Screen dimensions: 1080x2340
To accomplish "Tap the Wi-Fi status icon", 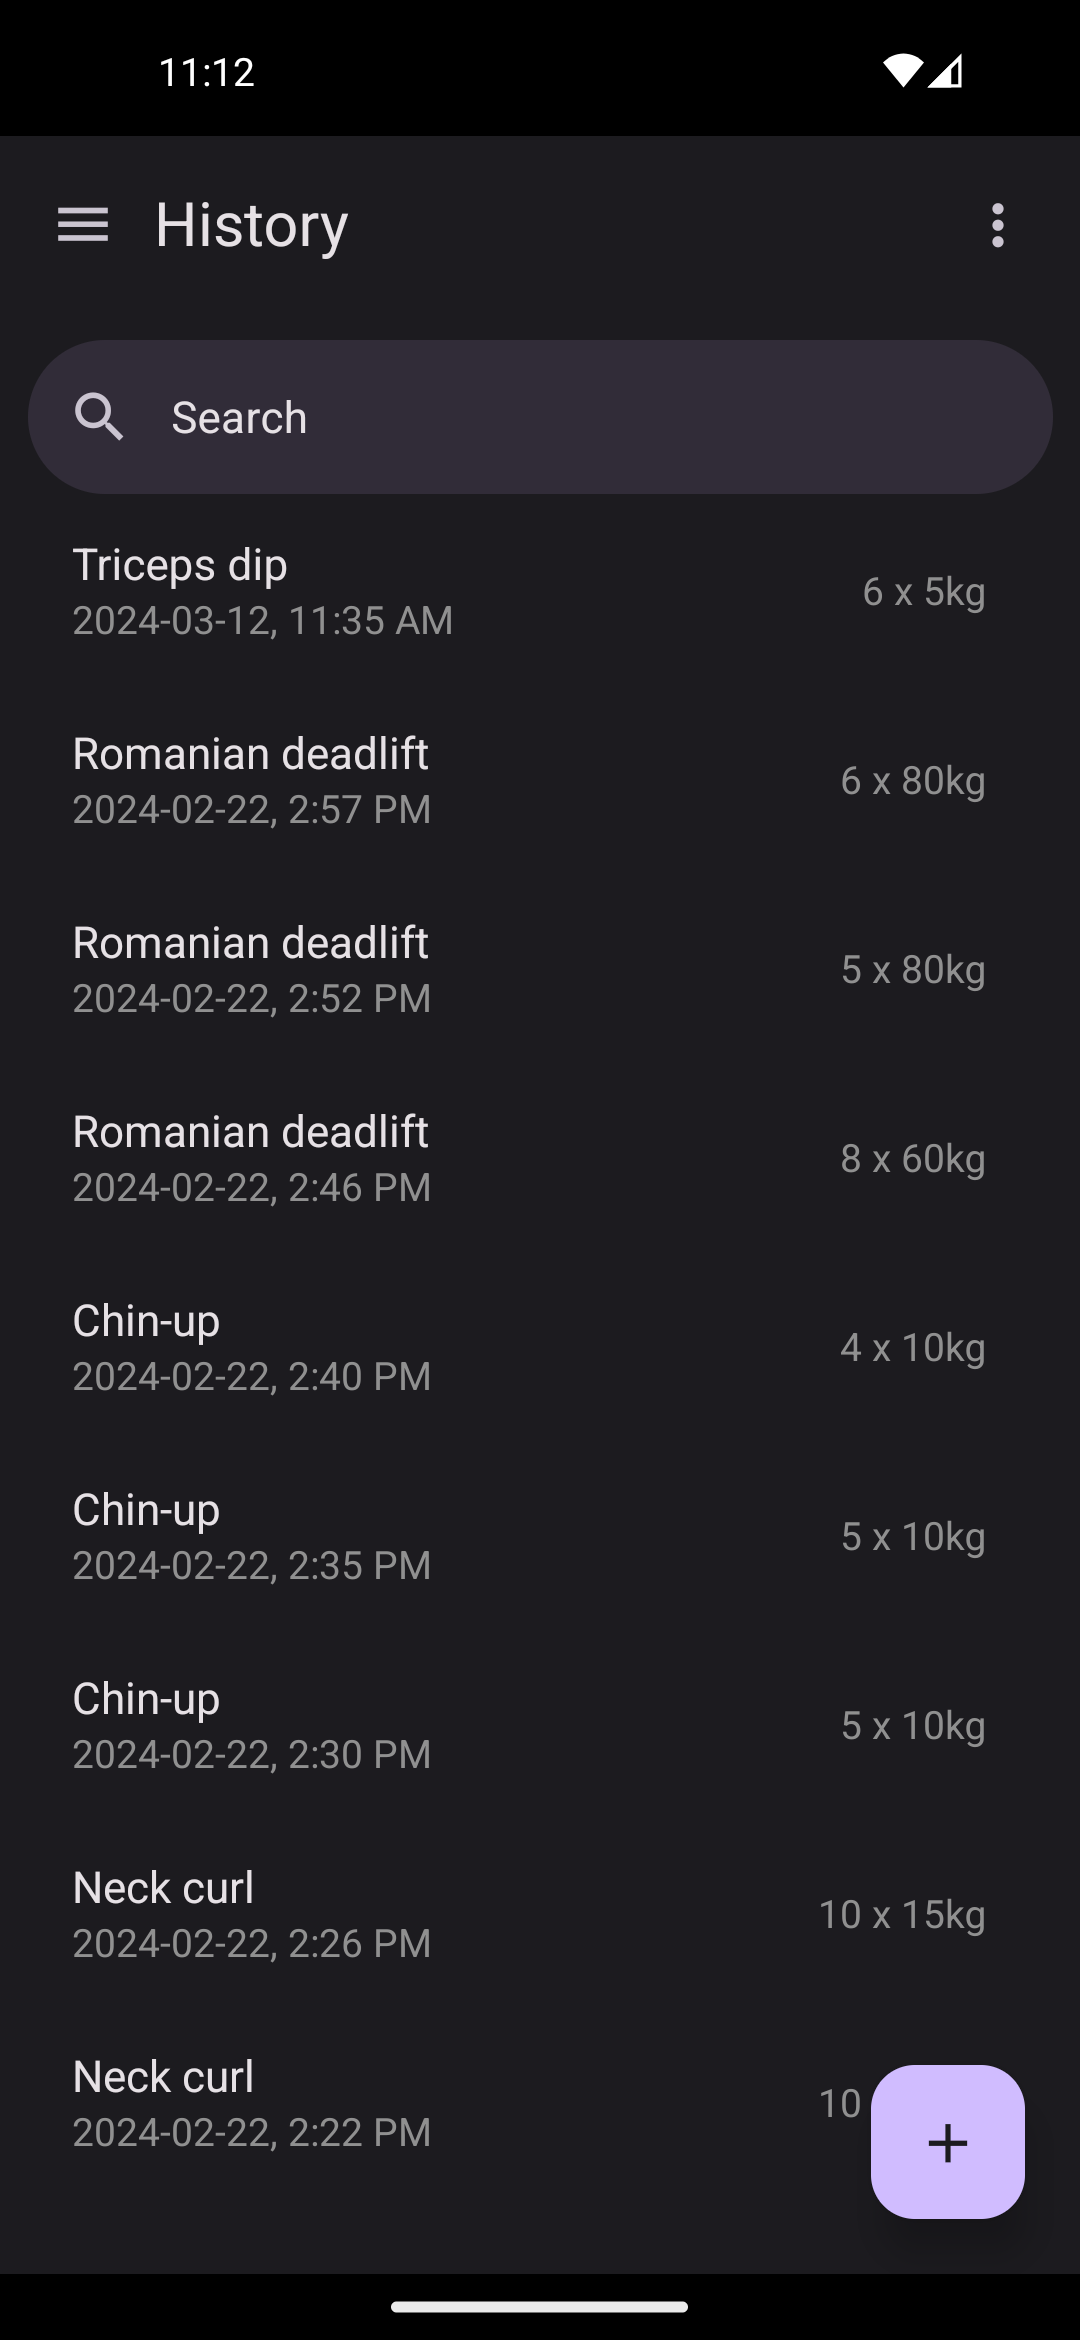I will (901, 71).
